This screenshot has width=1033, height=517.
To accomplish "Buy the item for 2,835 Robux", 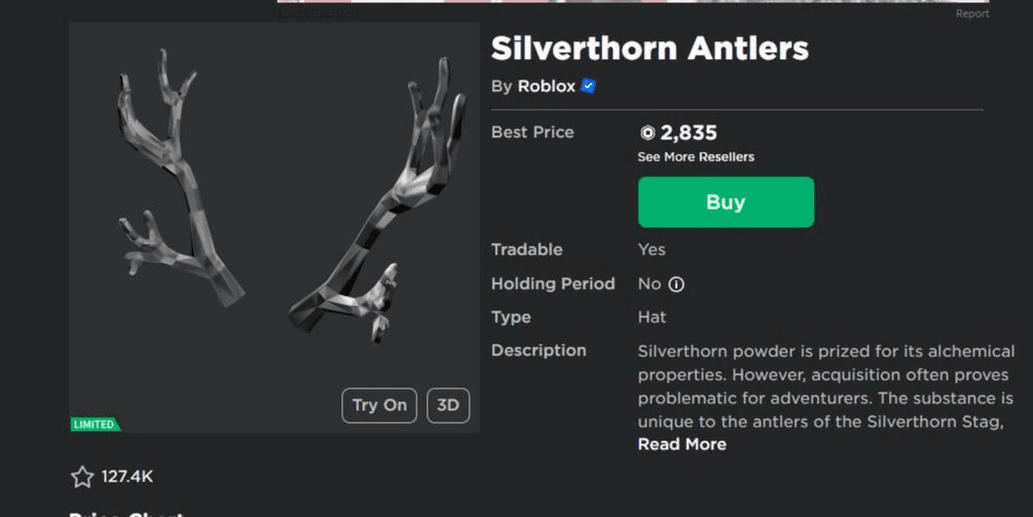I will 726,202.
